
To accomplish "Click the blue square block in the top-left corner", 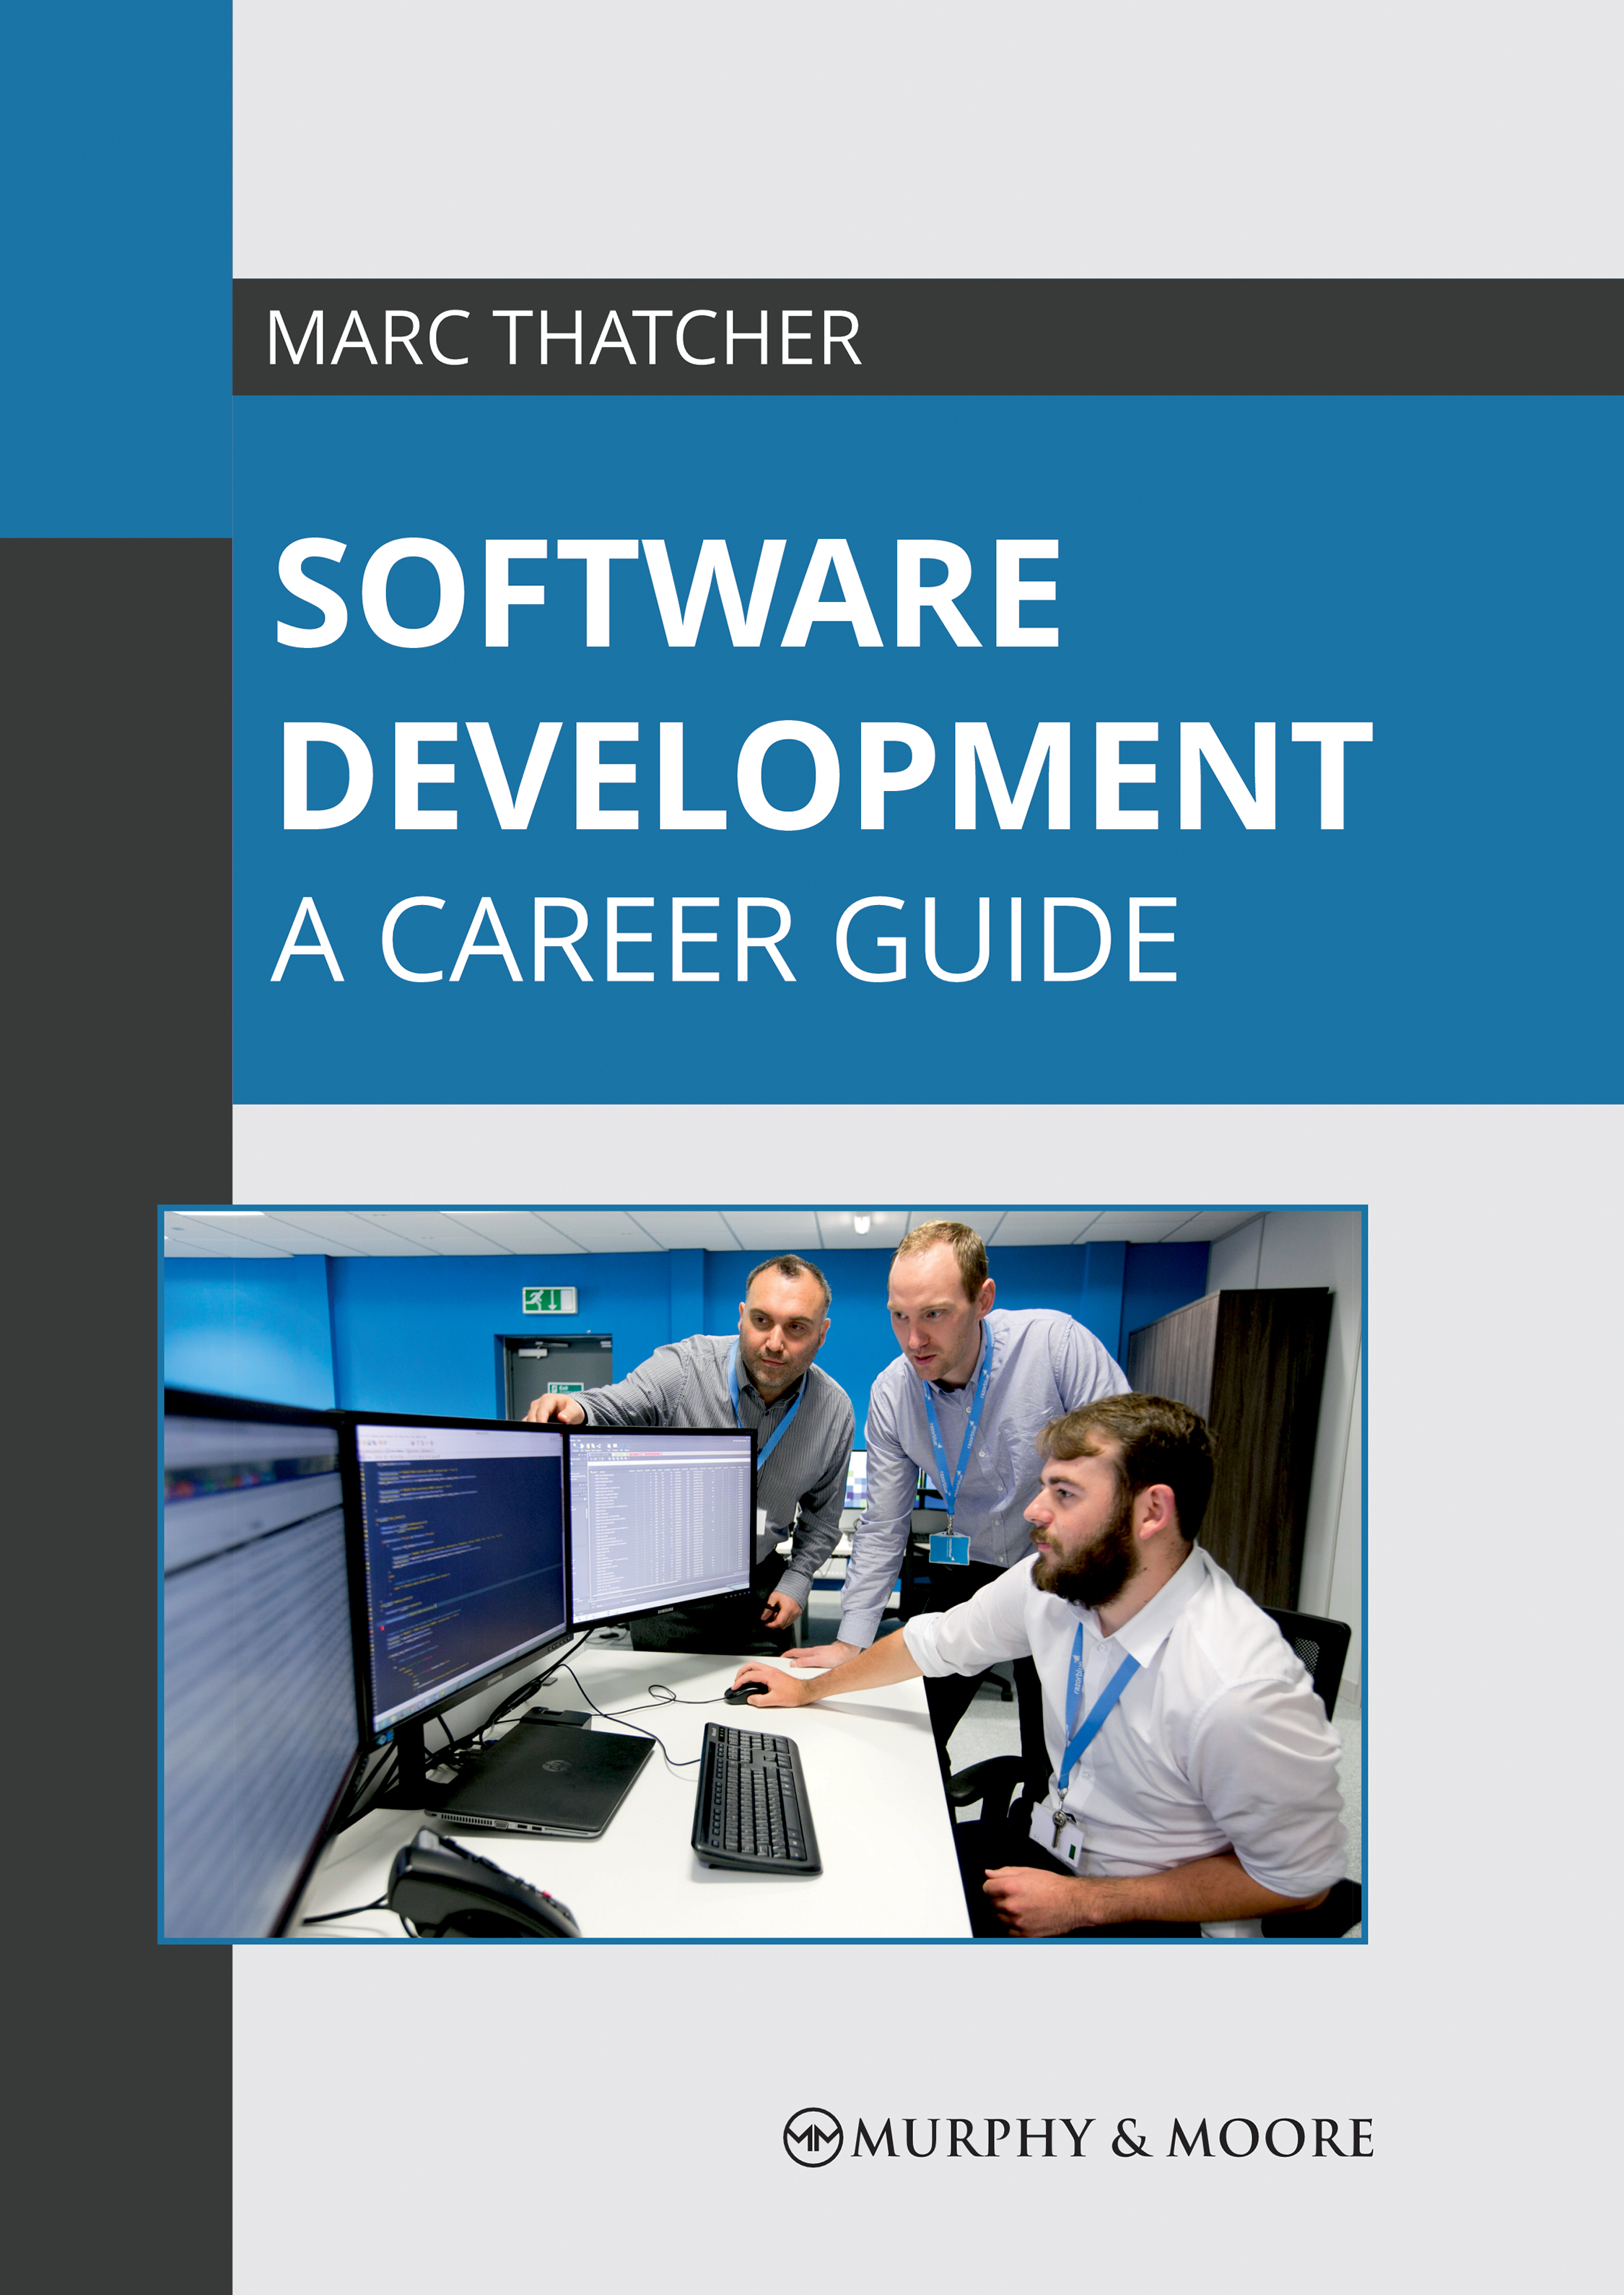I will tap(115, 268).
